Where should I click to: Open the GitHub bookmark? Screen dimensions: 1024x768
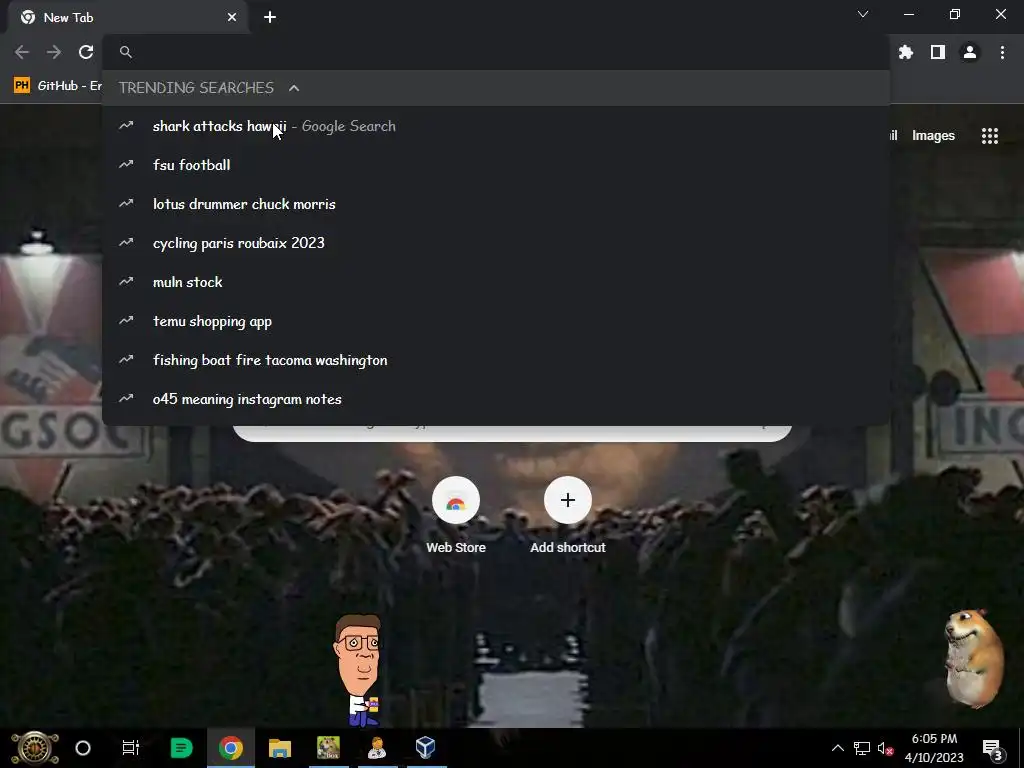(57, 86)
